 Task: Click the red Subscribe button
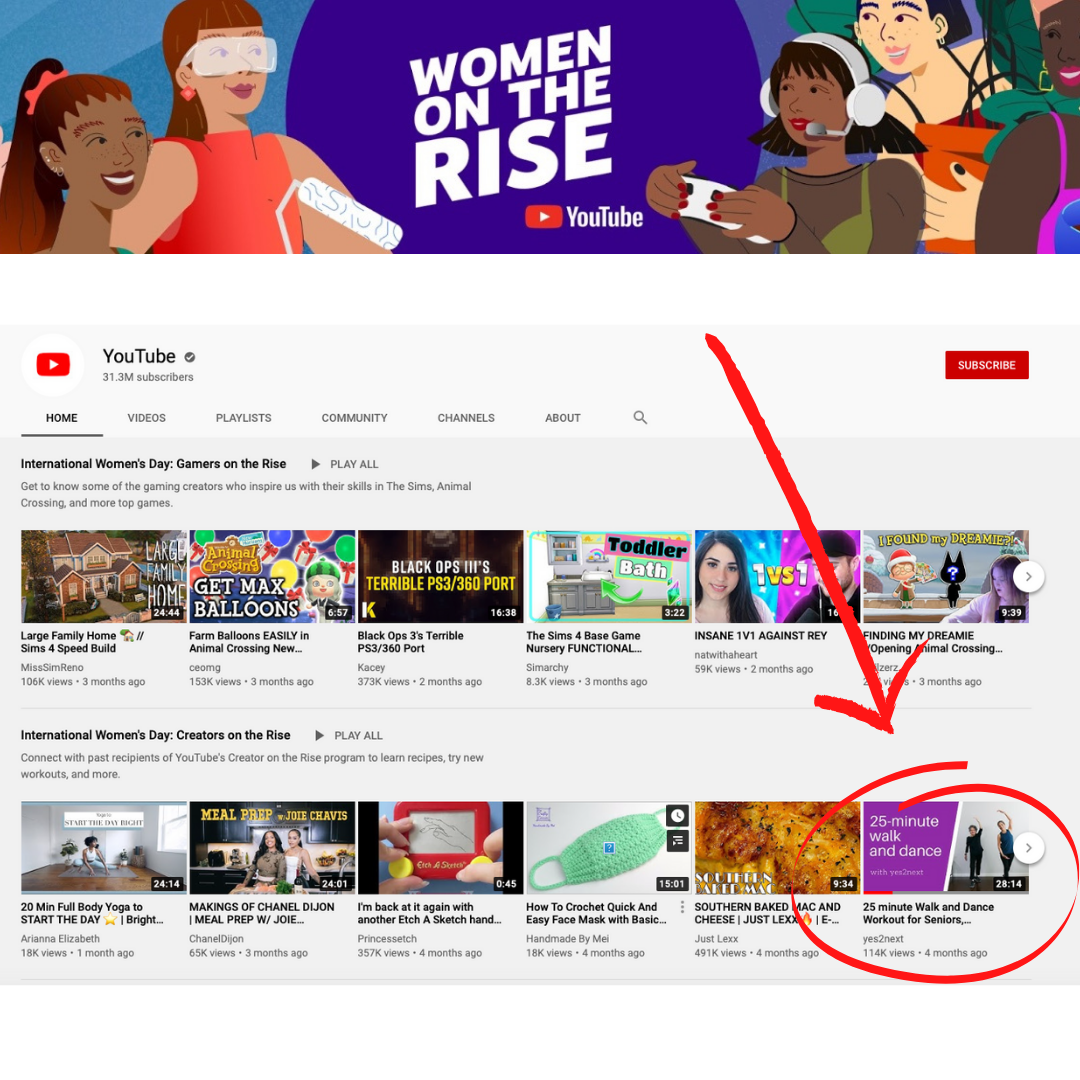(986, 365)
